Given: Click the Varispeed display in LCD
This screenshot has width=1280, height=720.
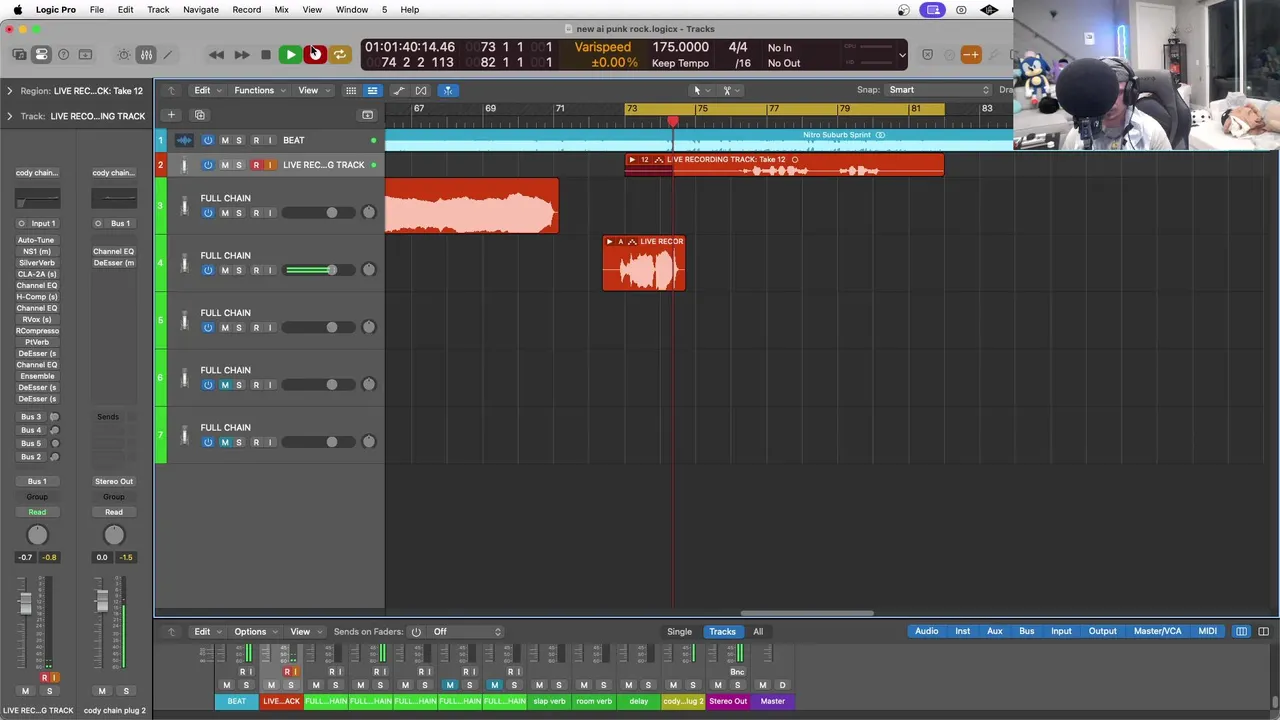Looking at the screenshot, I should click(603, 47).
